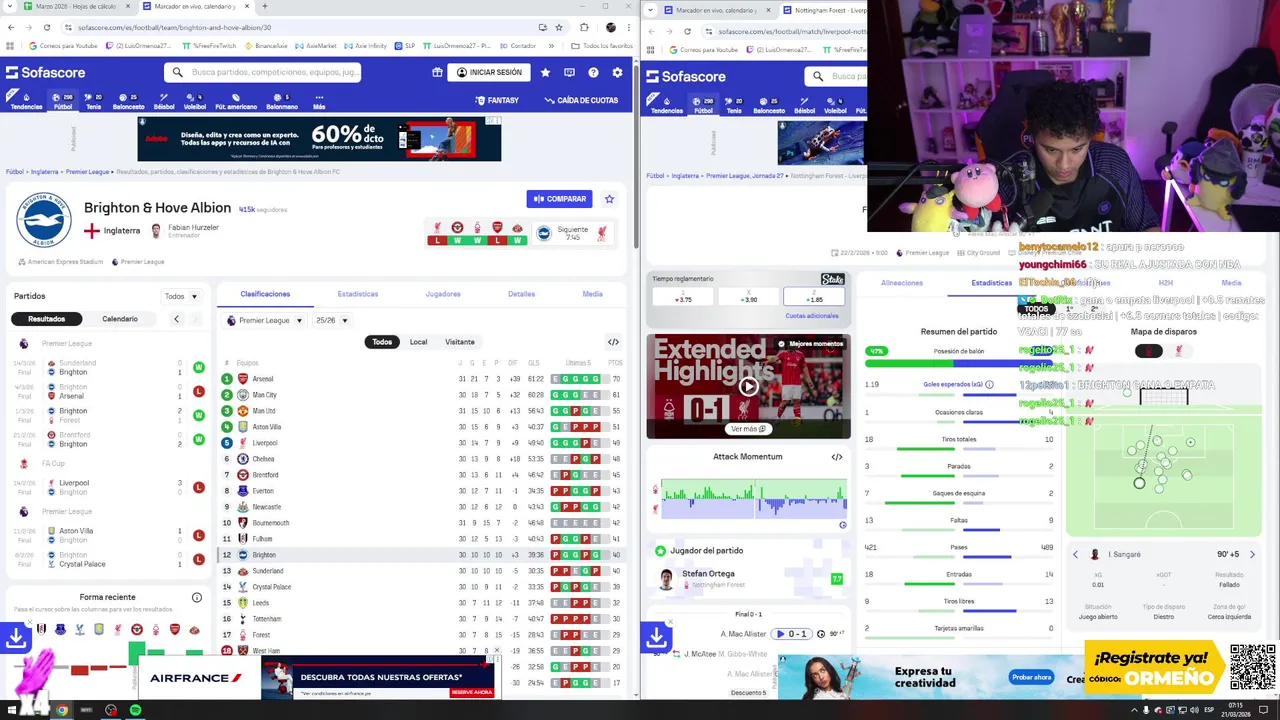Open extensions puzzle icon in left browser
The width and height of the screenshot is (1280, 720).
[x=584, y=27]
